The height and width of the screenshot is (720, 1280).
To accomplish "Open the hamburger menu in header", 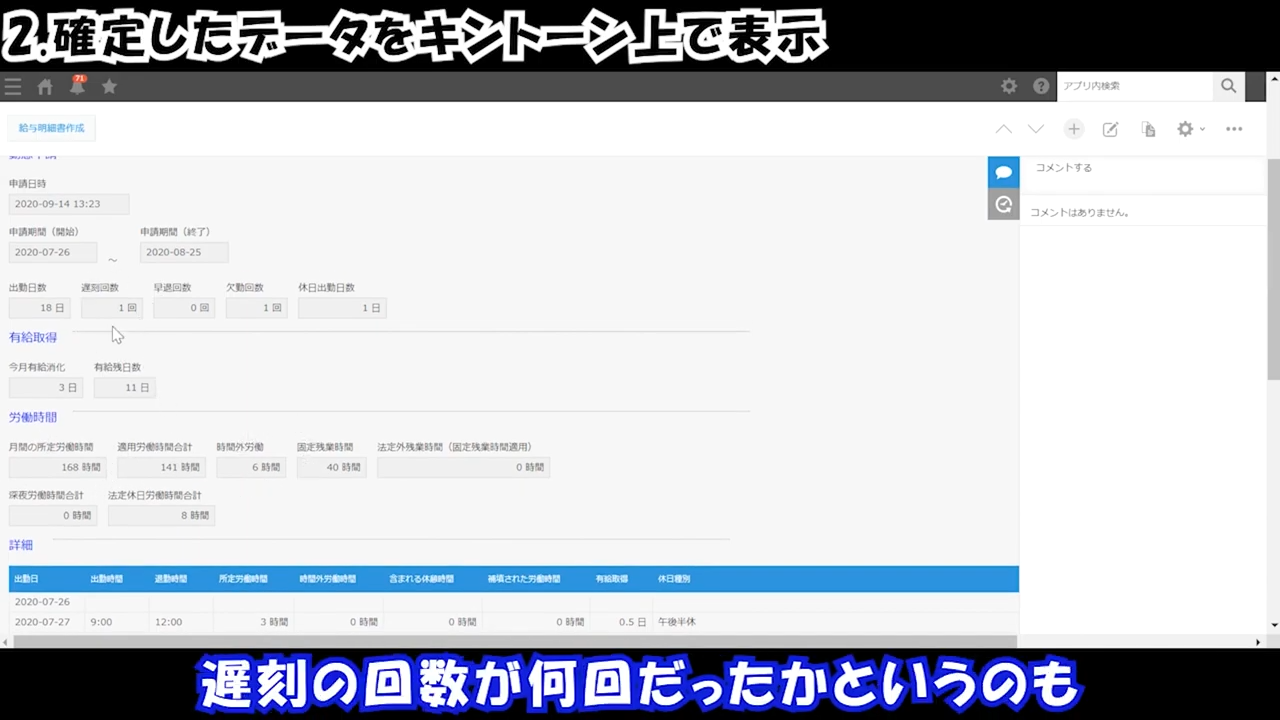I will (13, 87).
